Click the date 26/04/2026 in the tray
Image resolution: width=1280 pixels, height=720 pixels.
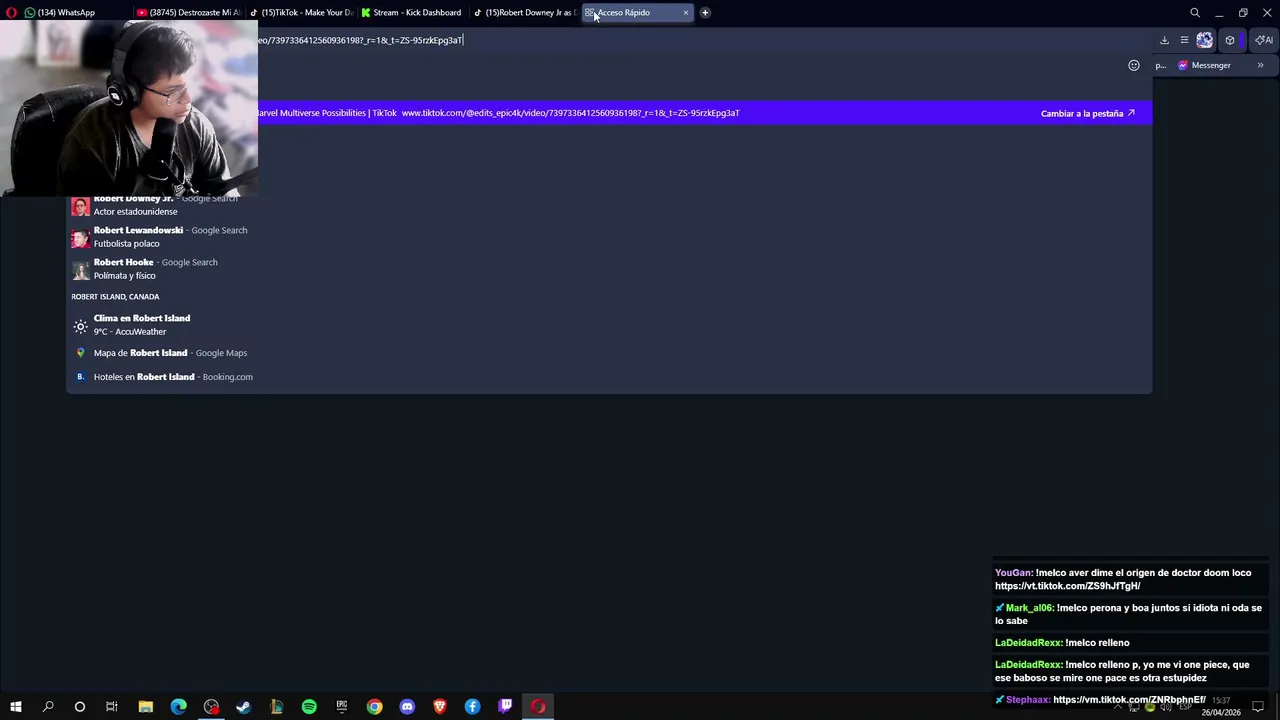click(x=1221, y=713)
